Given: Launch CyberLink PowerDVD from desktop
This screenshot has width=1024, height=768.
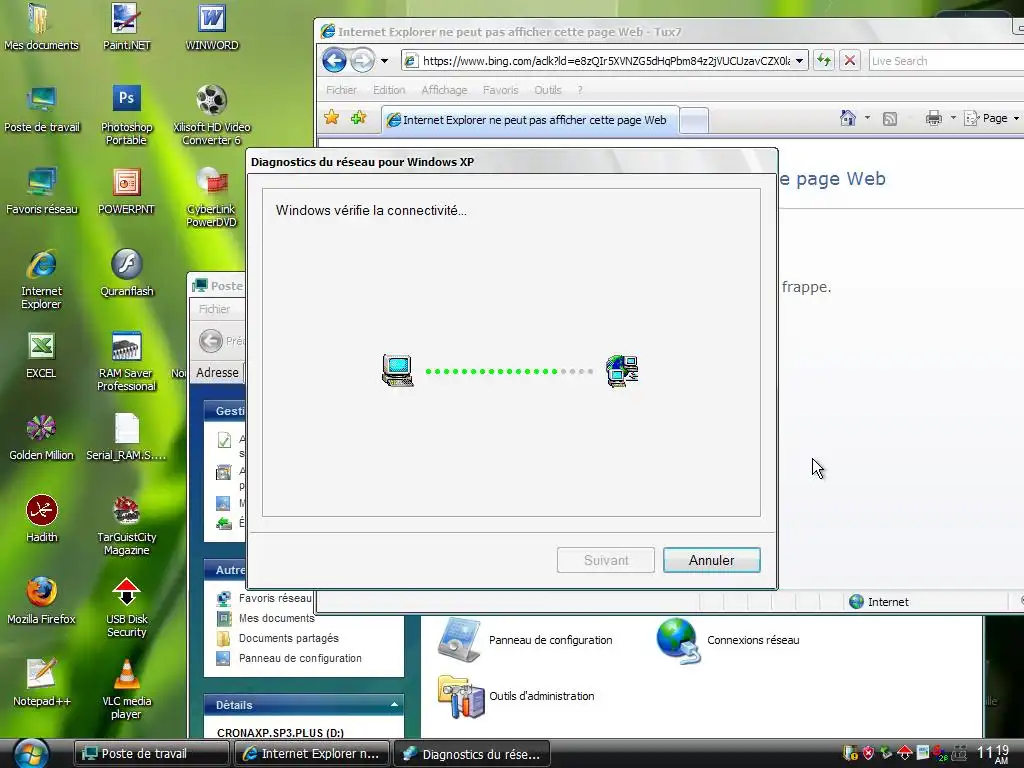Looking at the screenshot, I should click(212, 197).
